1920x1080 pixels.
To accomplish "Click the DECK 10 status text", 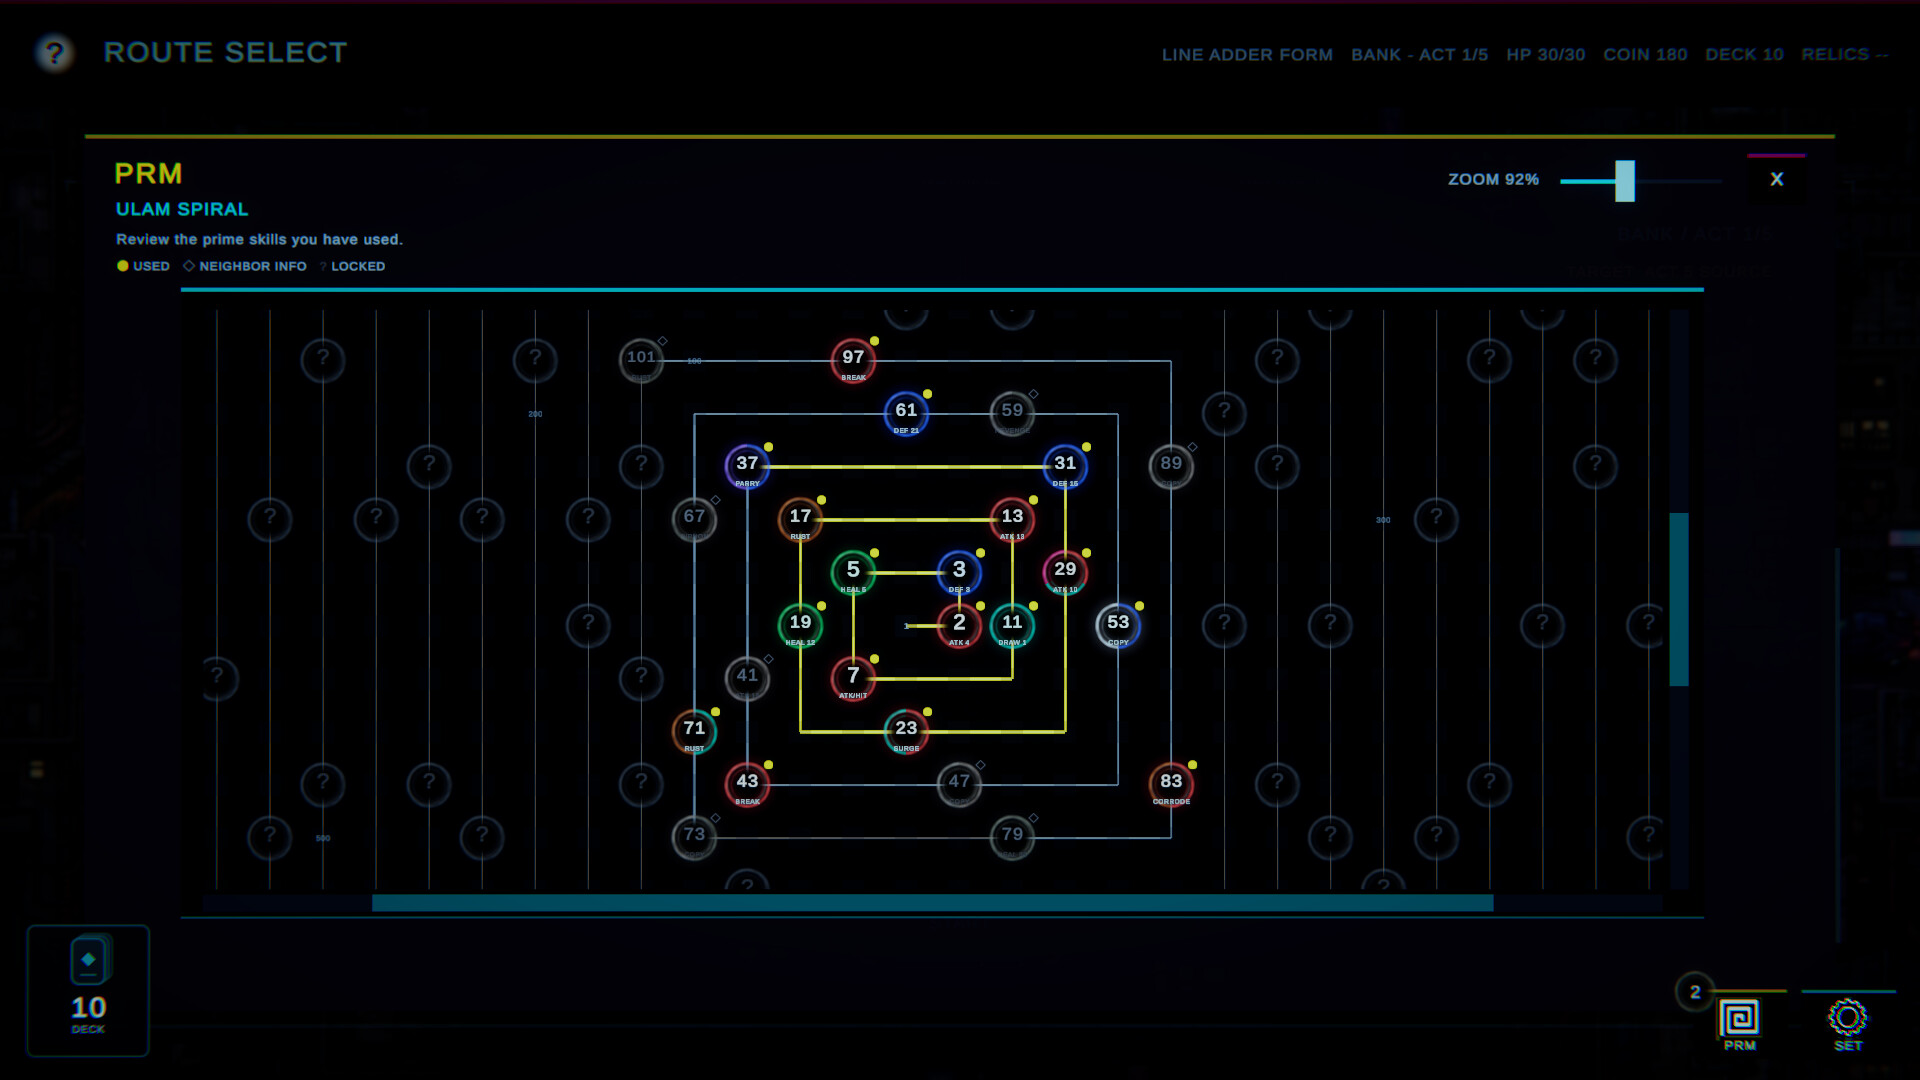I will (1744, 55).
